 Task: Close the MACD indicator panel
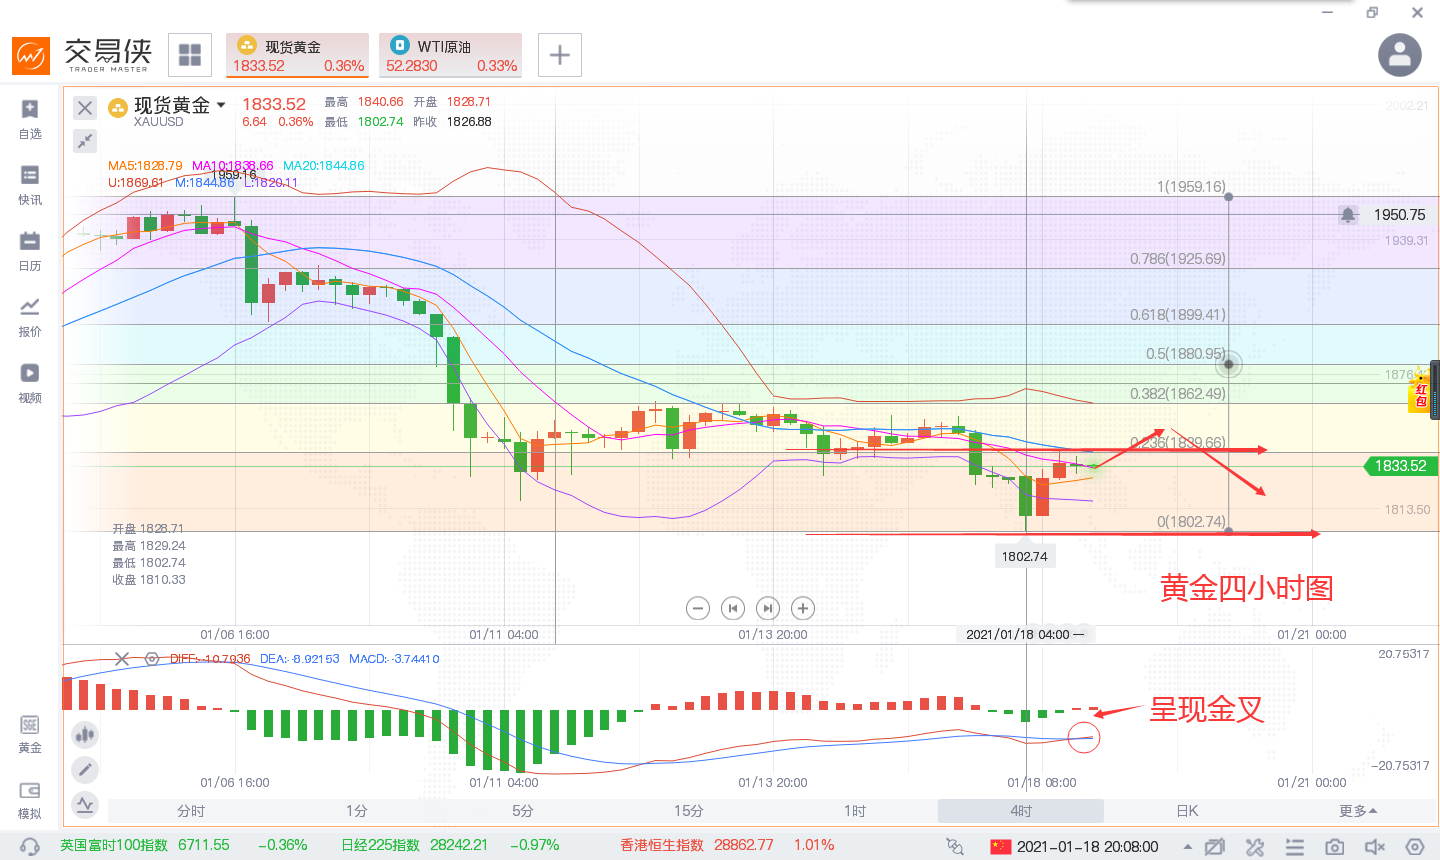(x=122, y=659)
